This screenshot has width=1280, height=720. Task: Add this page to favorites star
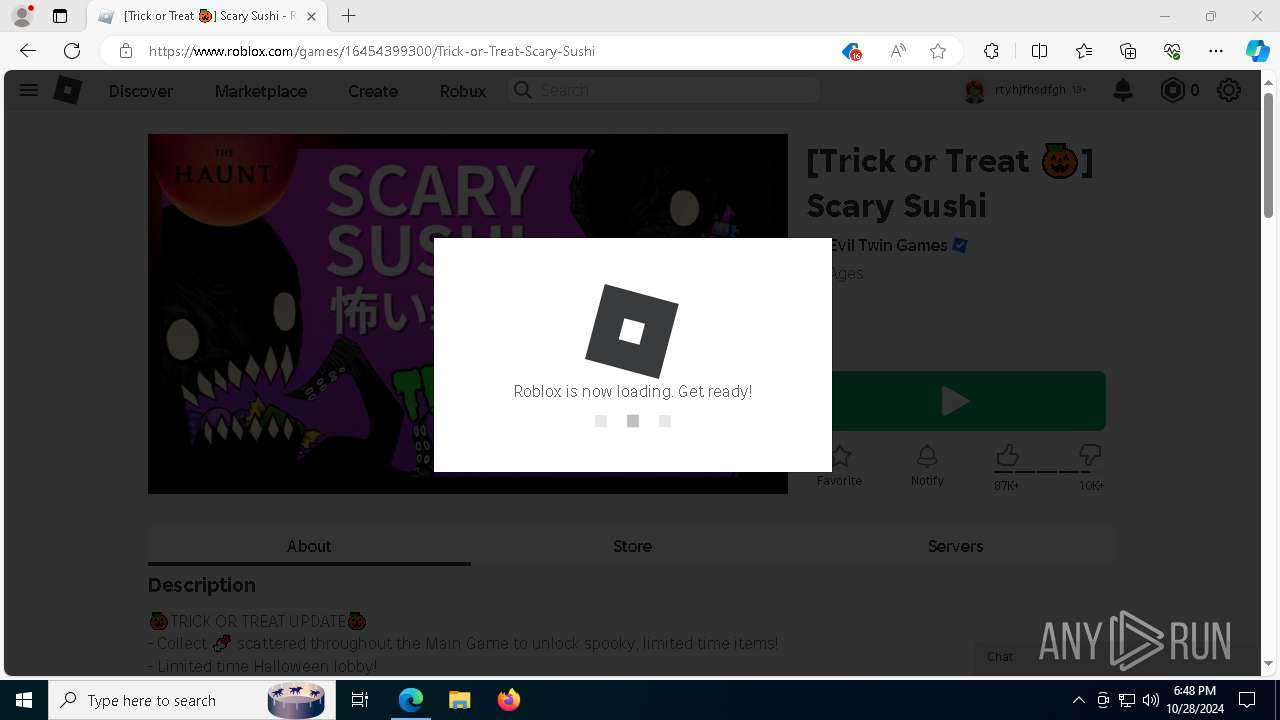click(938, 51)
